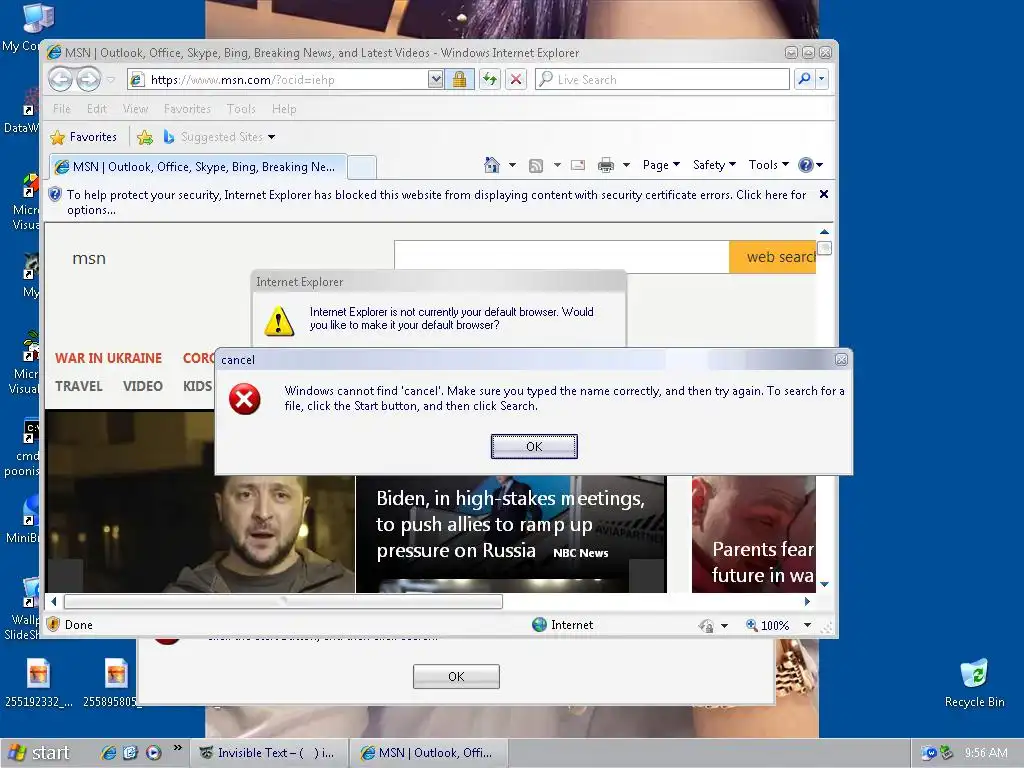Click the Start button
This screenshot has height=768, width=1024.
point(39,753)
